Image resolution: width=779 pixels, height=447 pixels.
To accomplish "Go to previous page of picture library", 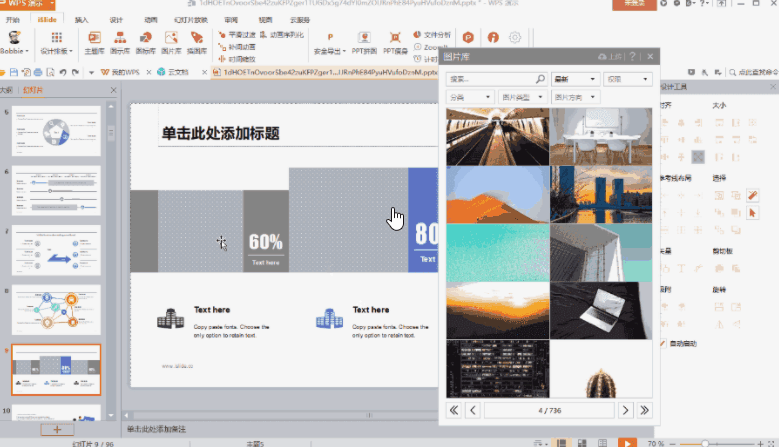I will tap(472, 410).
